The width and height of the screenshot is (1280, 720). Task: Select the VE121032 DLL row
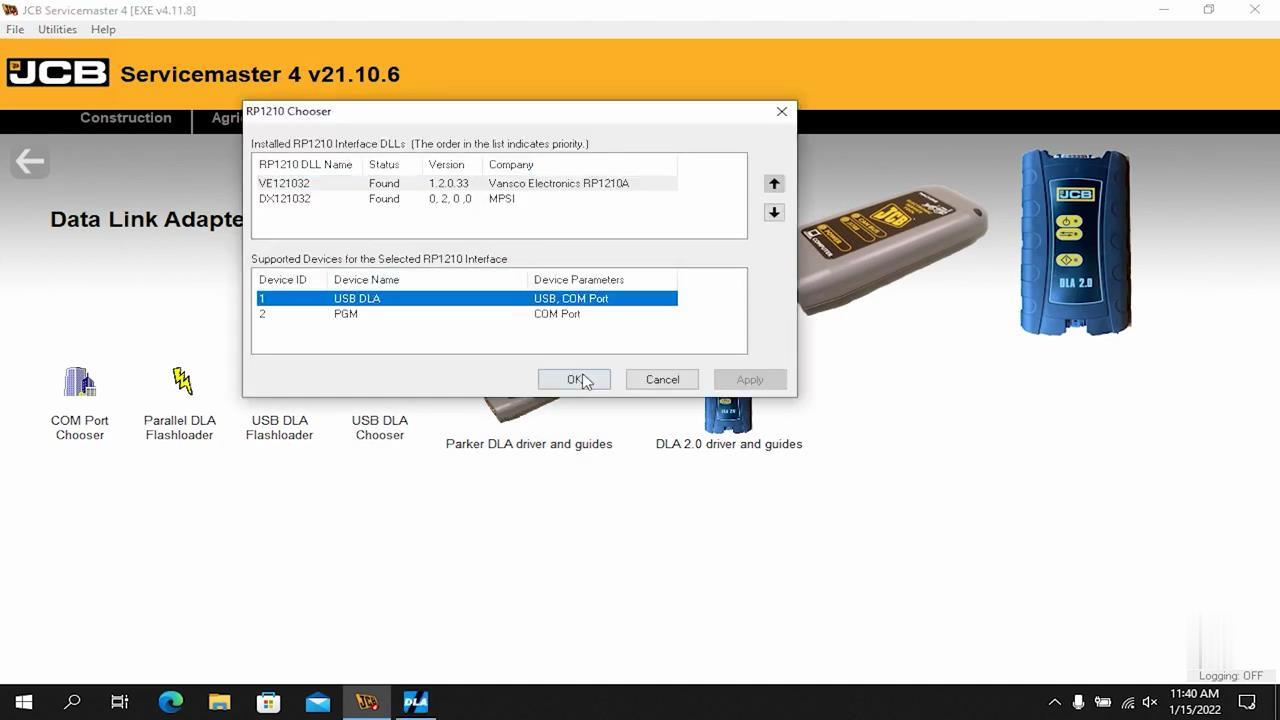point(465,183)
